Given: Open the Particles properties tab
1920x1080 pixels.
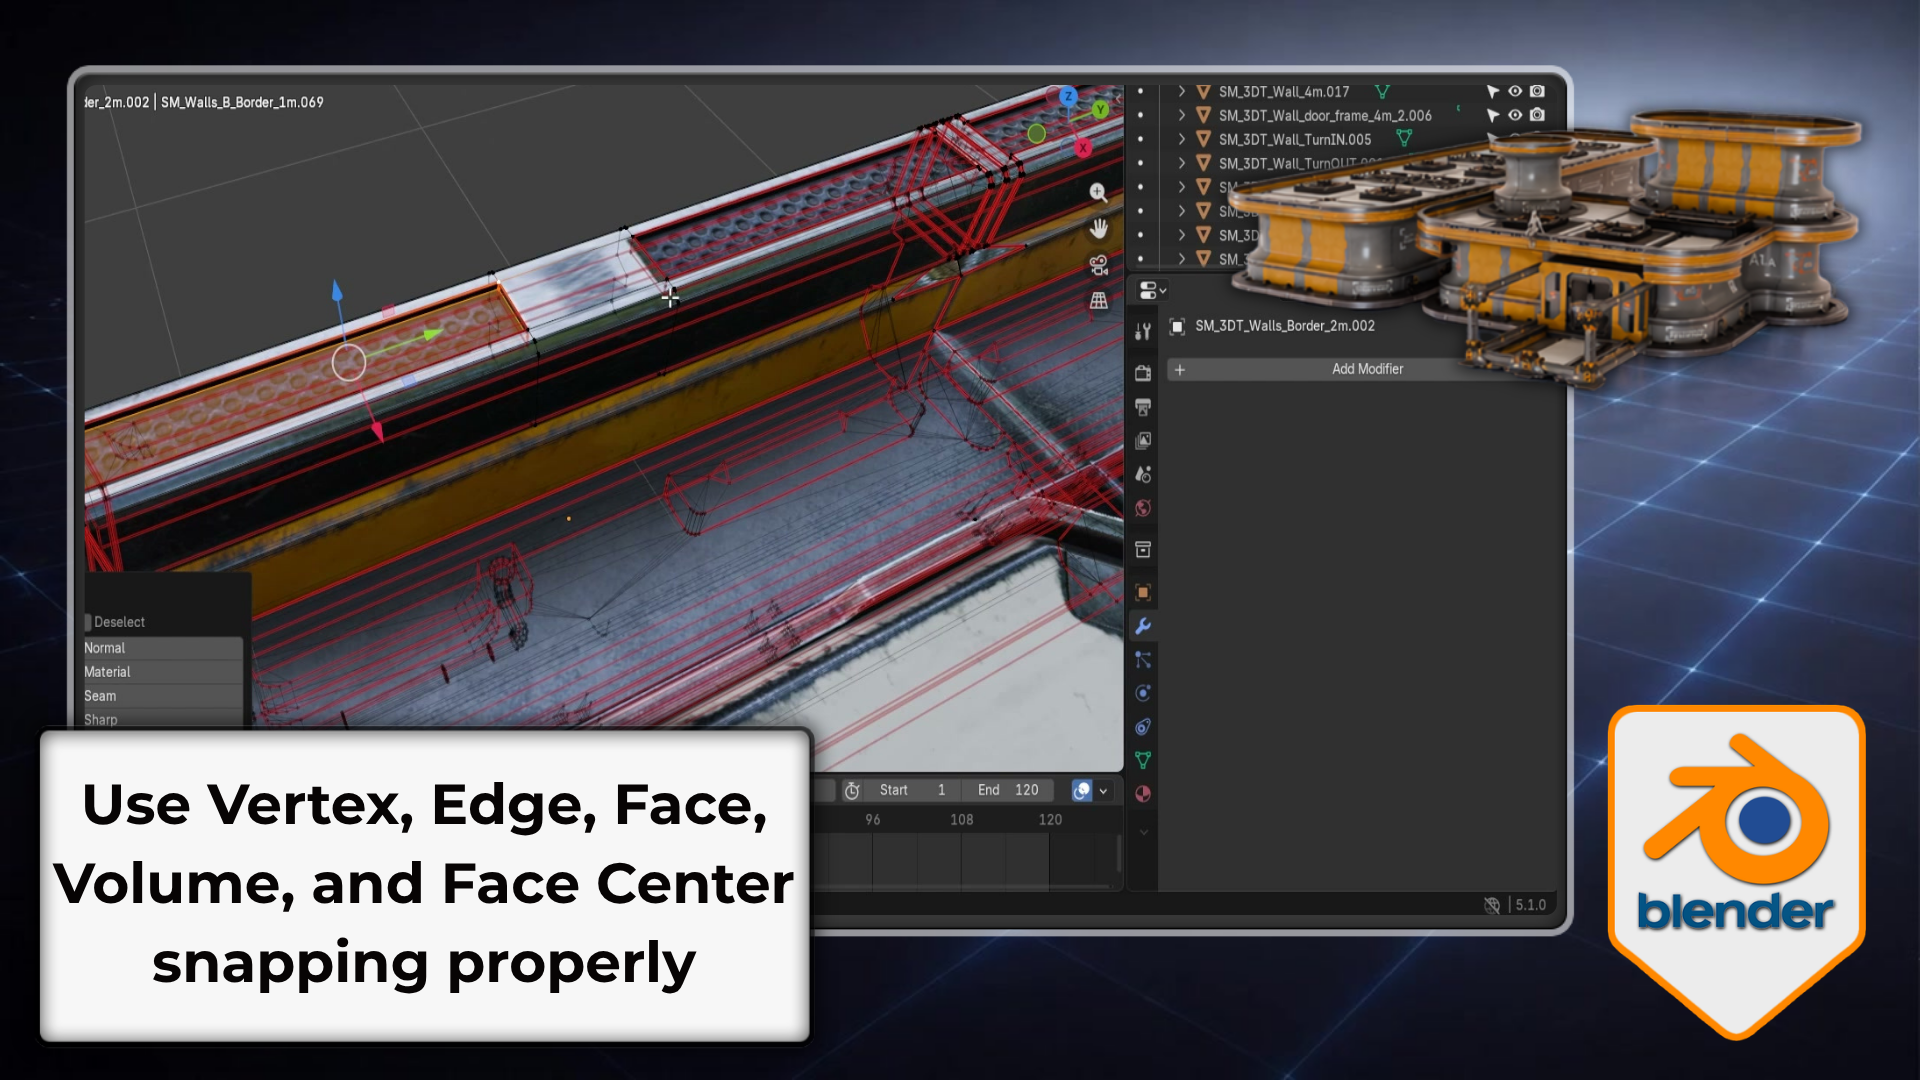Looking at the screenshot, I should click(x=1143, y=660).
